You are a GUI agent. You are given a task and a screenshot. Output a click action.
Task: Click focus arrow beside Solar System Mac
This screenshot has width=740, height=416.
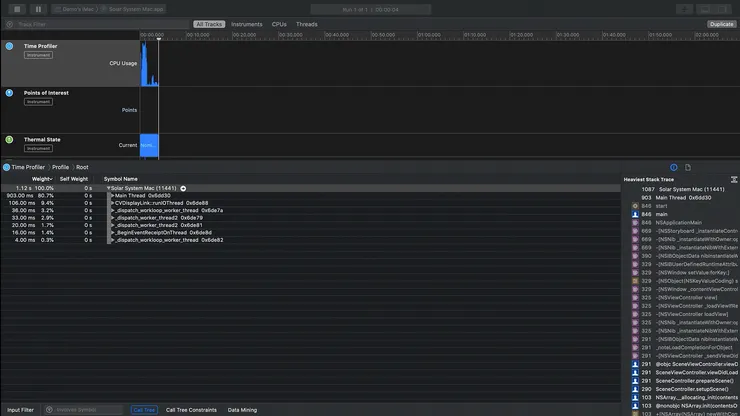[183, 188]
